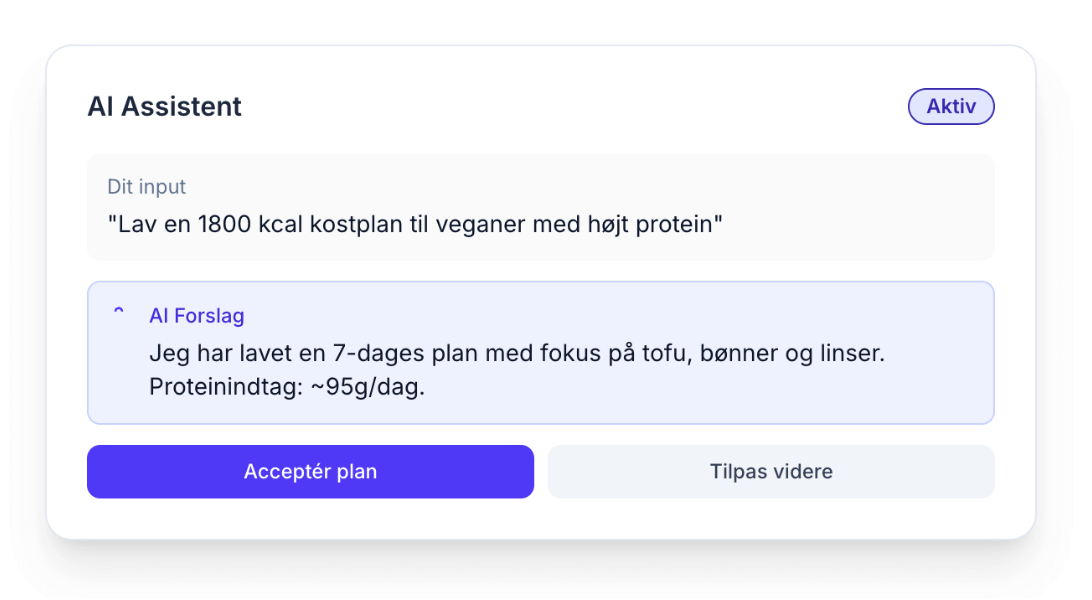1092x600 pixels.
Task: Click the AI Assistent title
Action: (x=164, y=106)
